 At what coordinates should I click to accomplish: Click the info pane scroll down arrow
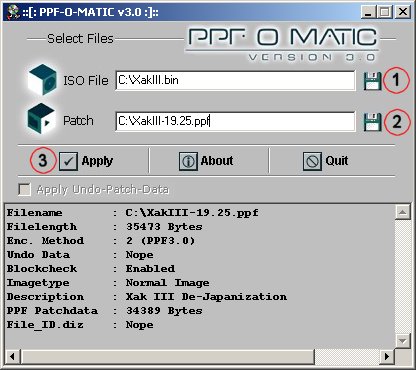click(403, 341)
